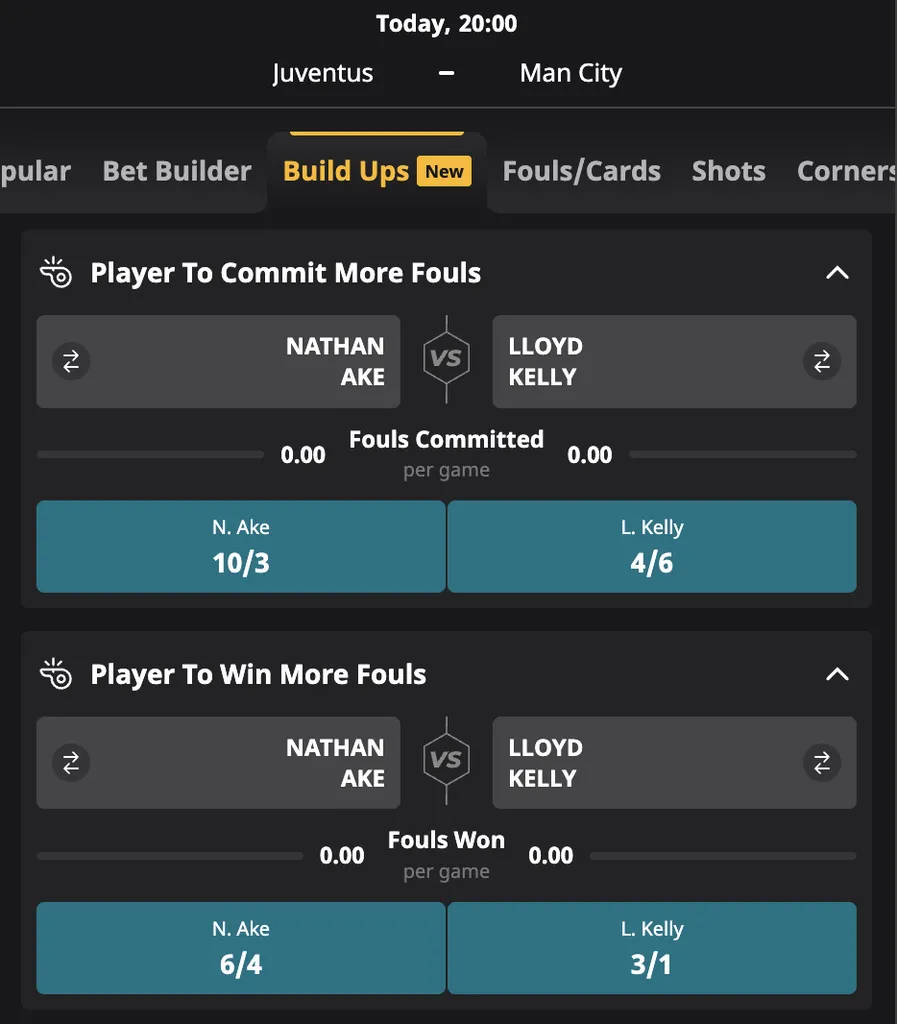Image resolution: width=897 pixels, height=1024 pixels.
Task: Select the N. Ake 10/3 odds
Action: (x=240, y=546)
